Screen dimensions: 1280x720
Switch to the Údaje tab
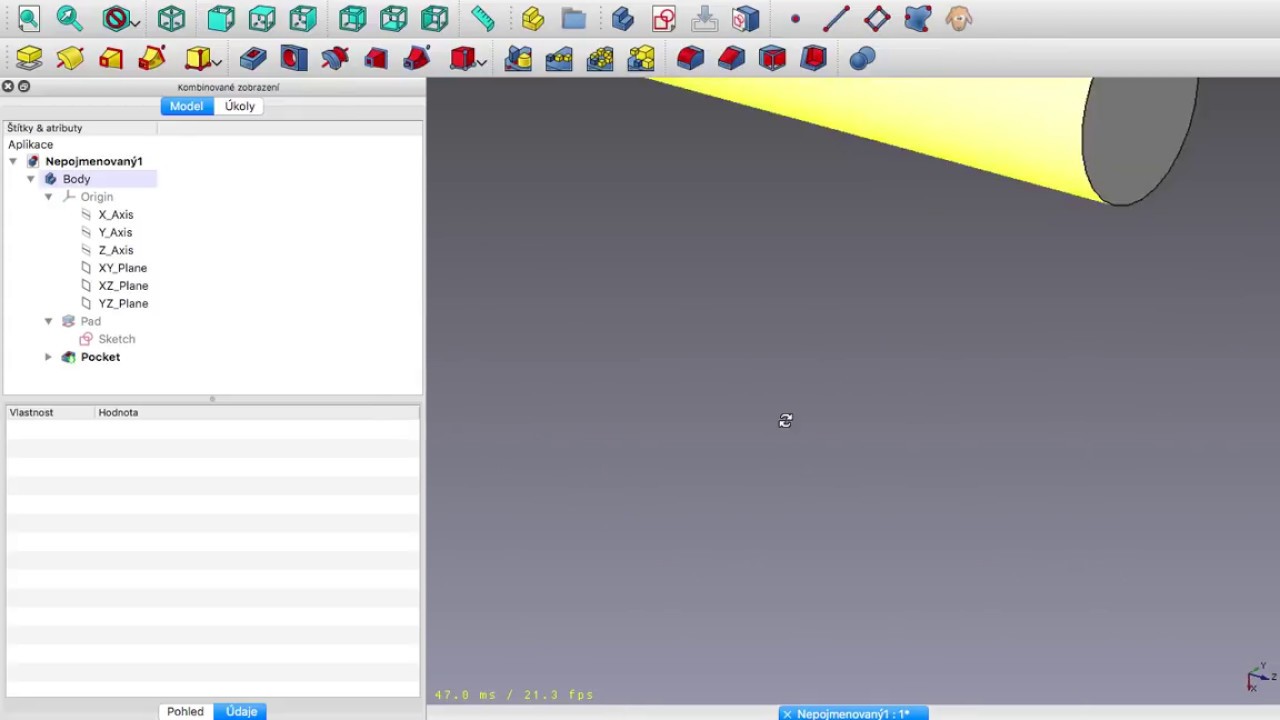(241, 711)
